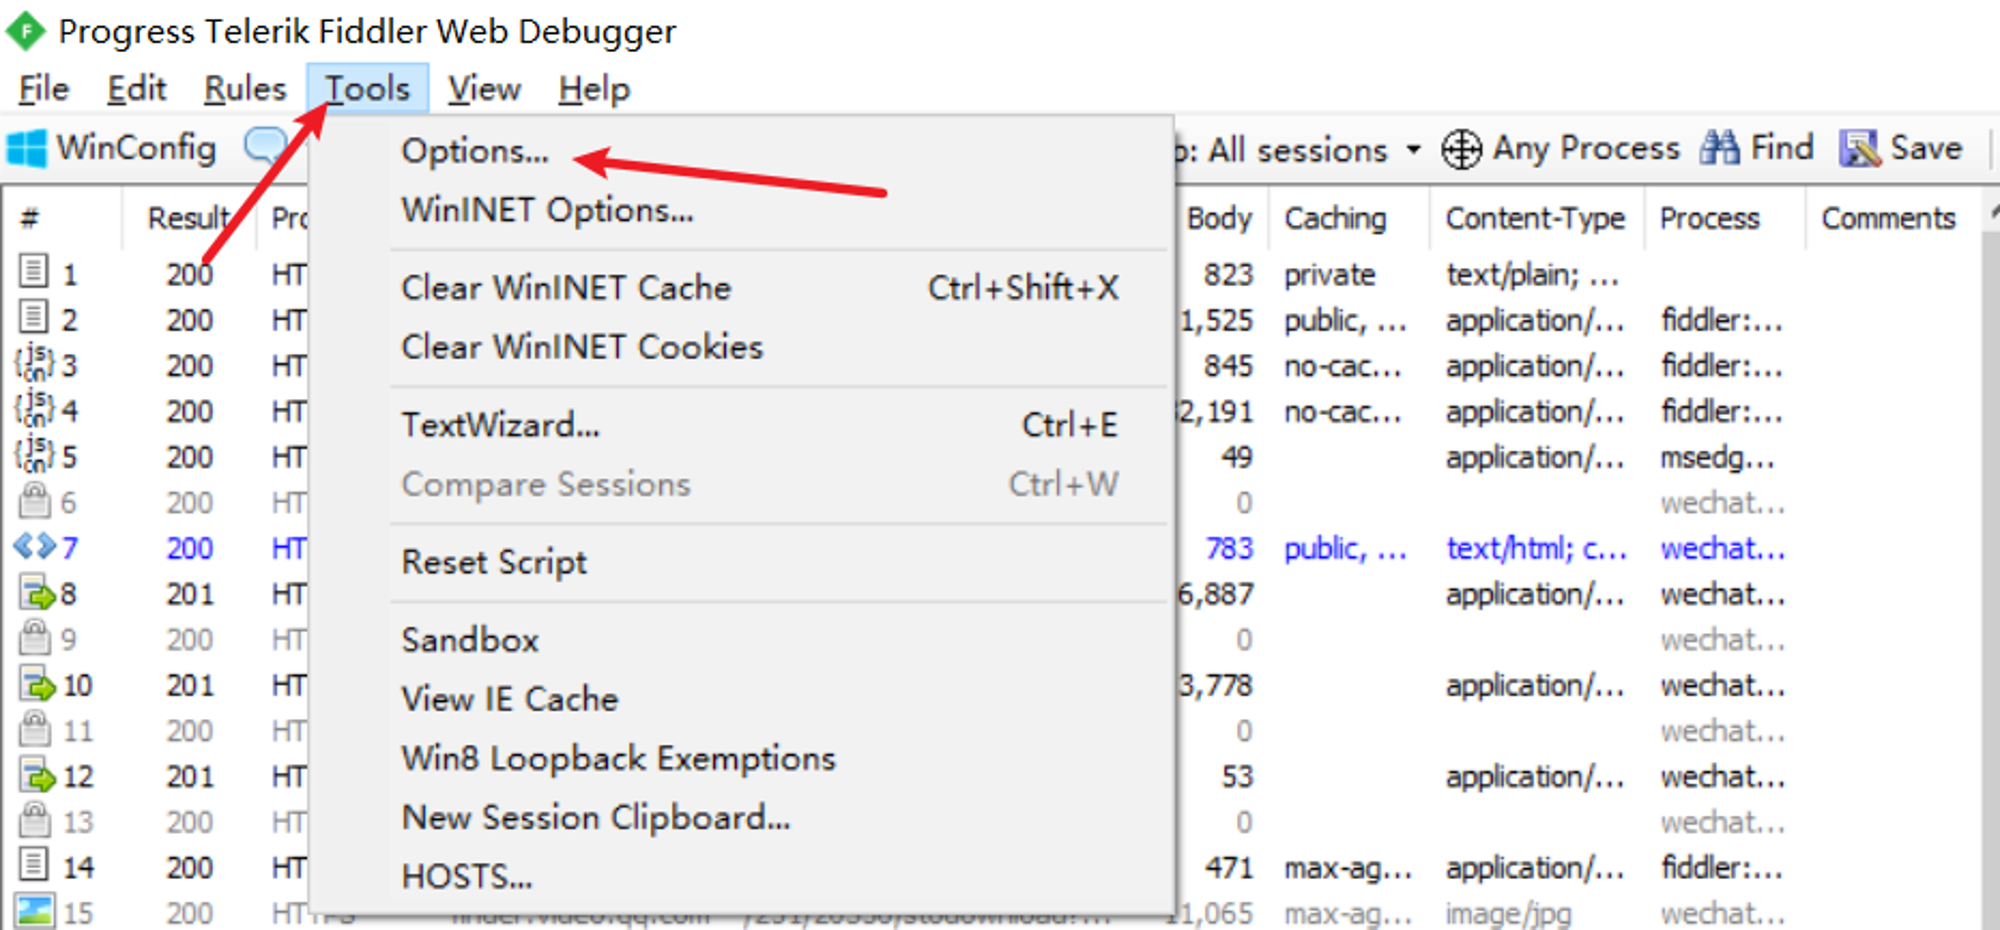
Task: Select session 15 image icon
Action: click(x=35, y=911)
